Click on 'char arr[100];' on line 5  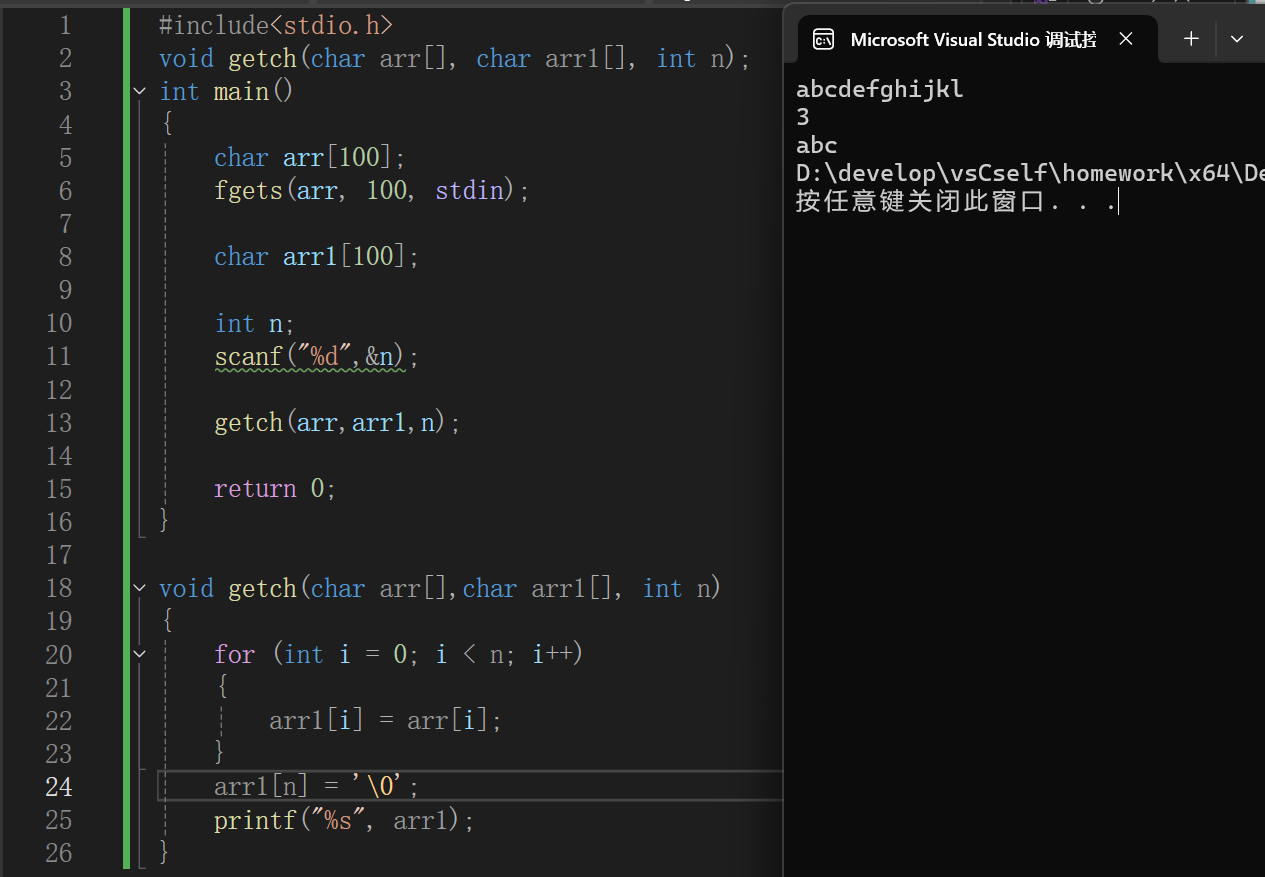click(310, 157)
